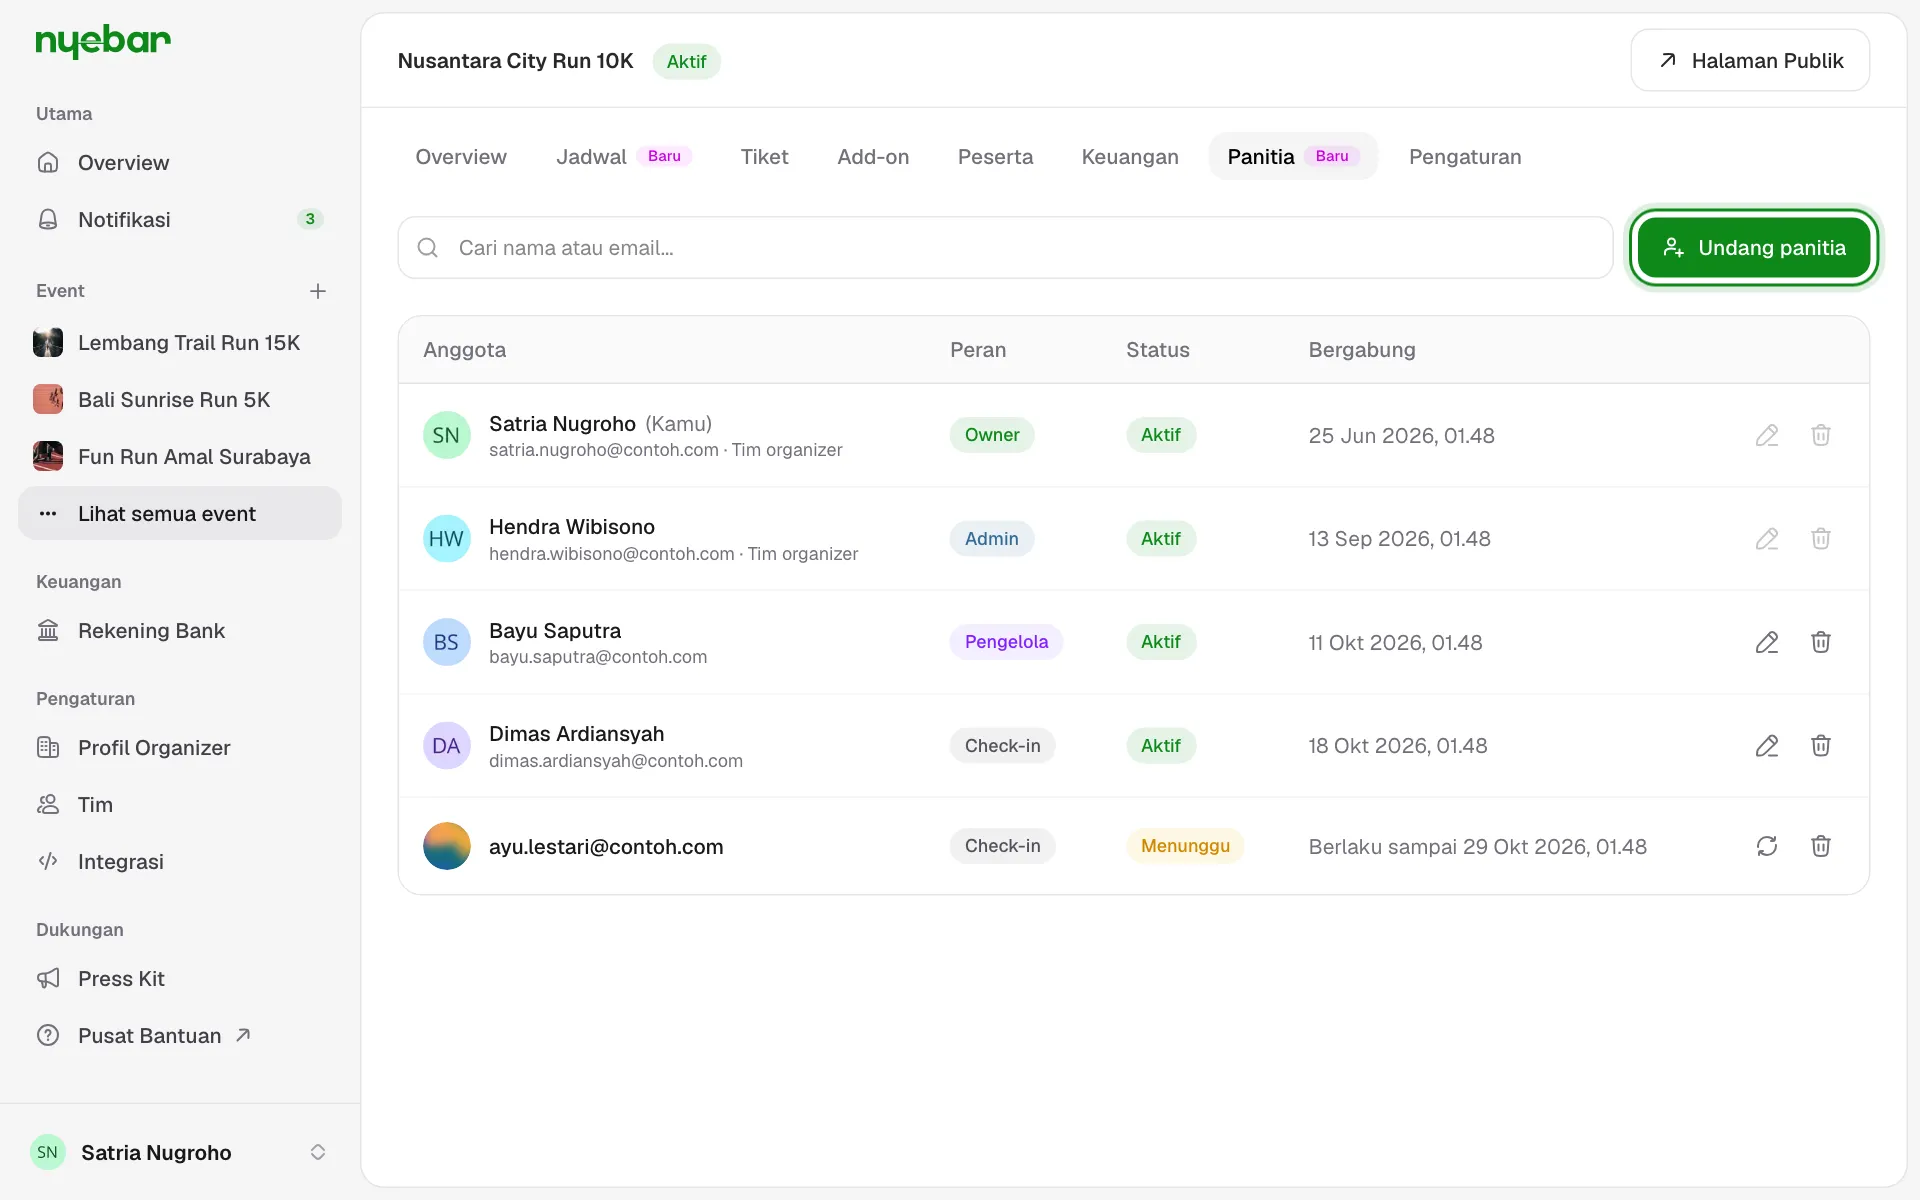Open the Keuangan tab
Image resolution: width=1920 pixels, height=1200 pixels.
1130,157
